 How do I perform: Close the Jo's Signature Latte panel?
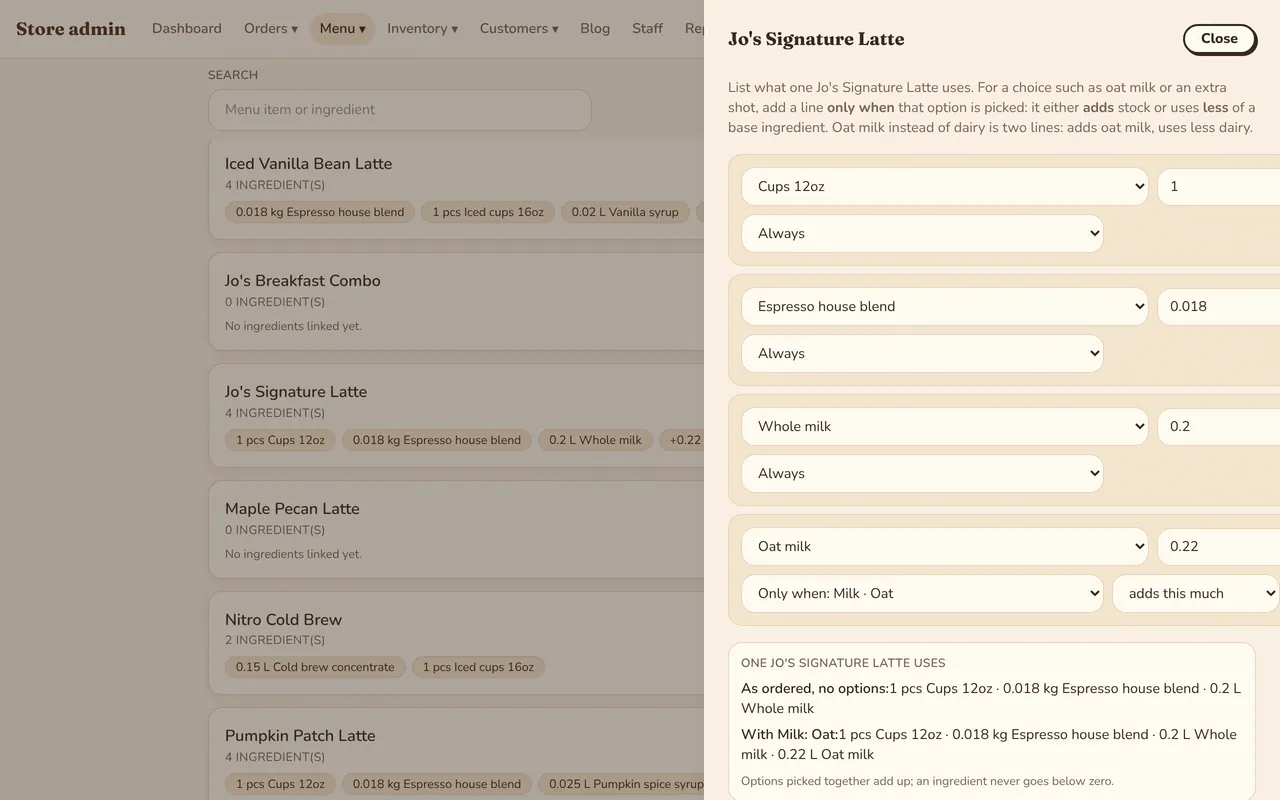click(x=1219, y=39)
